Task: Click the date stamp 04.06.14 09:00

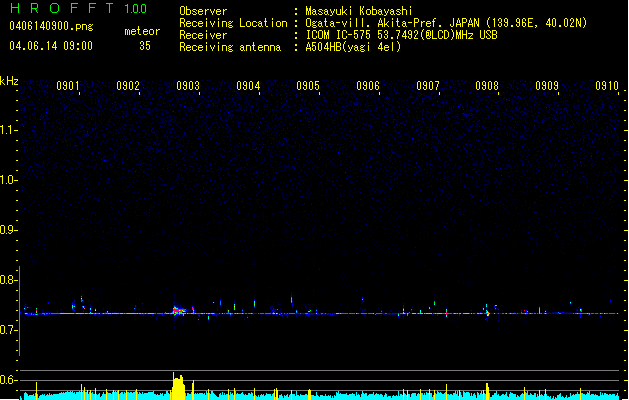Action: 51,46
